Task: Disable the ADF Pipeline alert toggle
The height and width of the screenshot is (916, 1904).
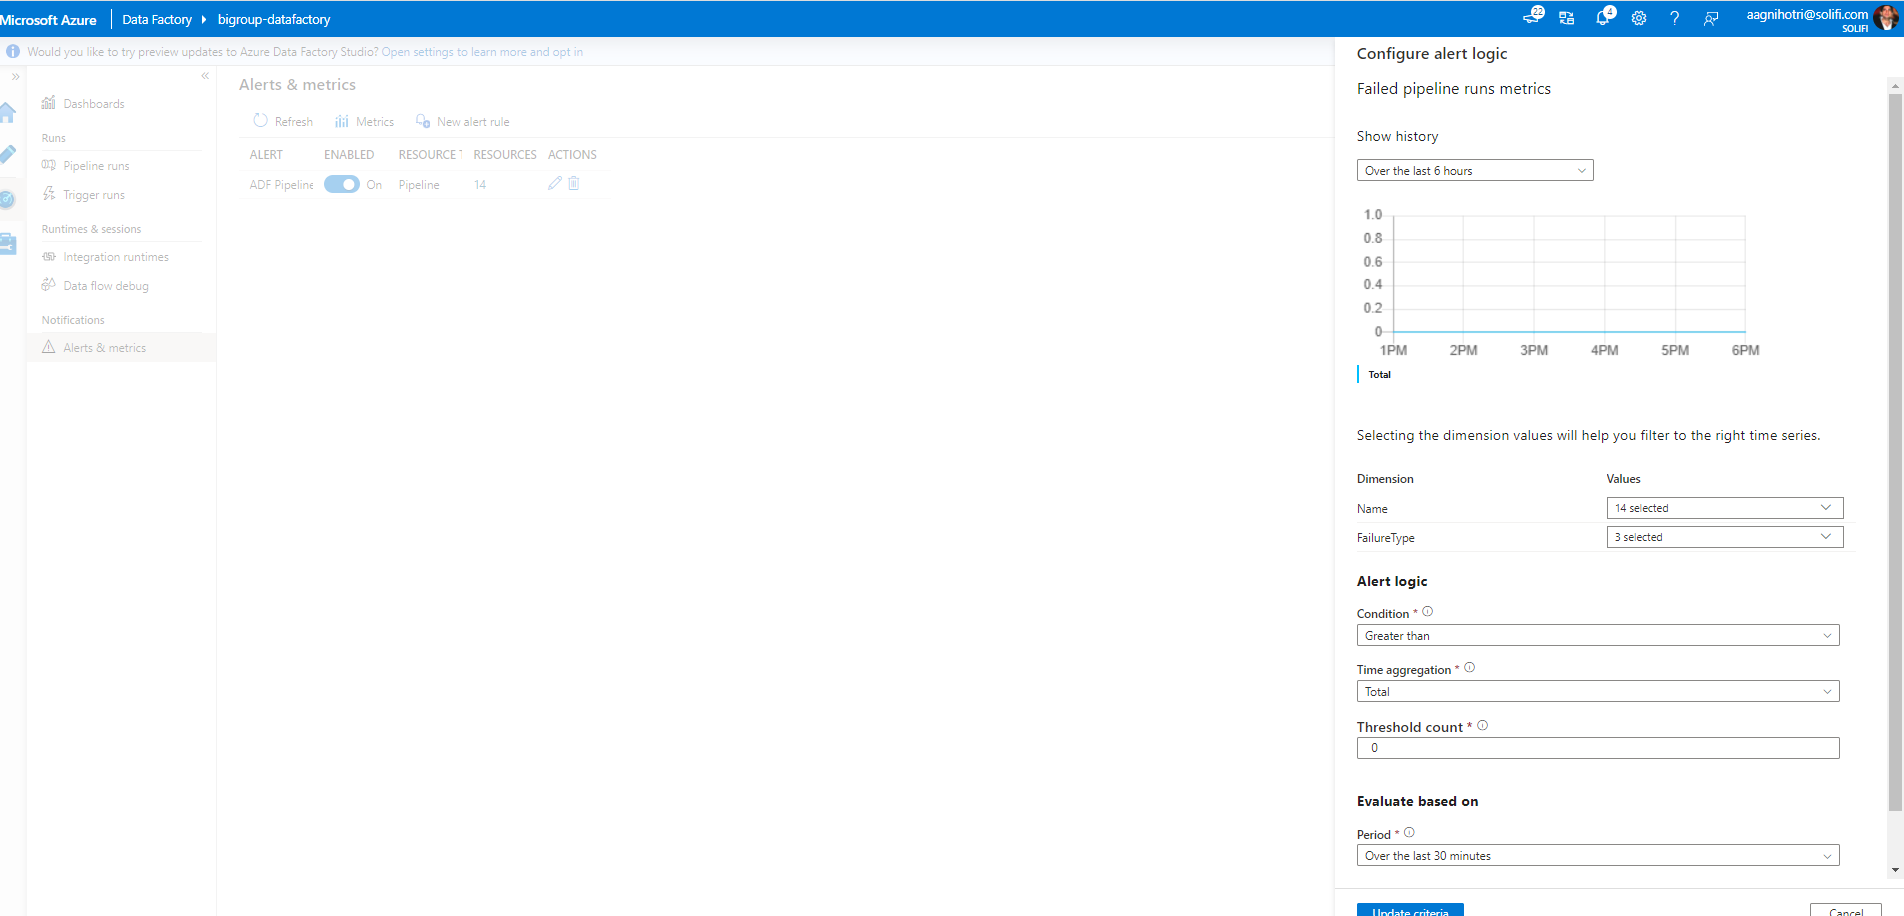Action: [341, 184]
